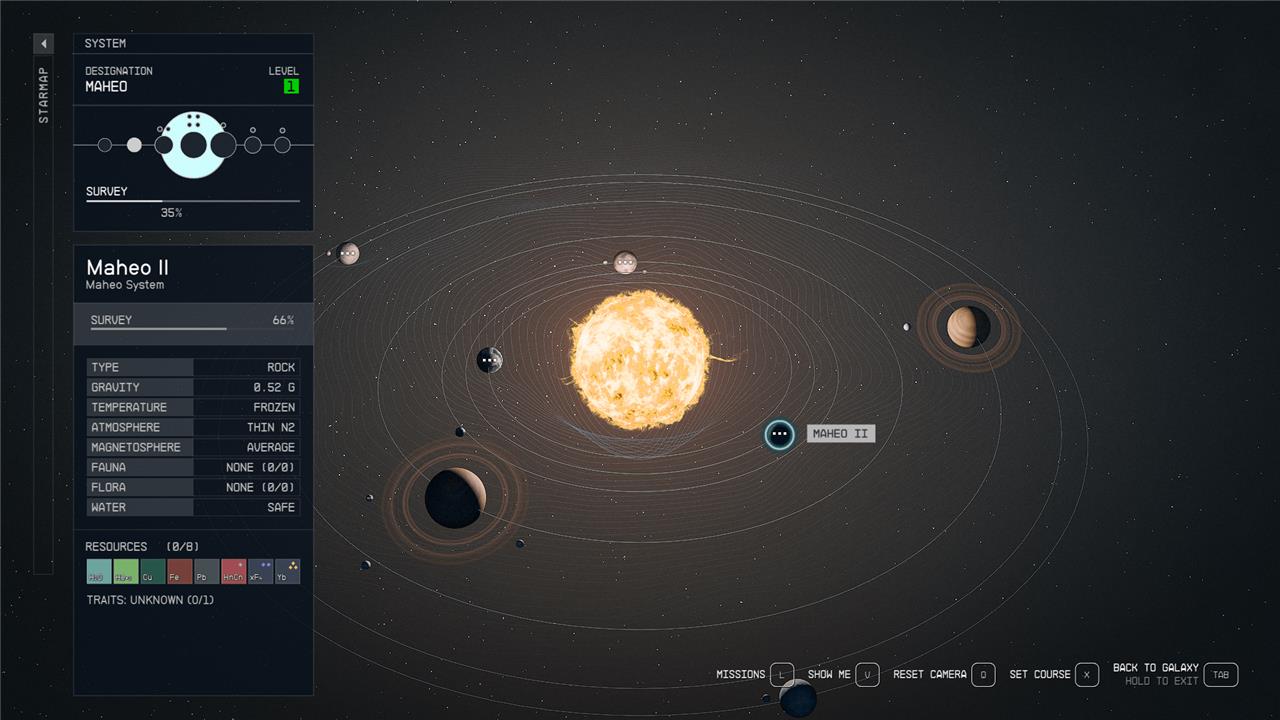Image resolution: width=1280 pixels, height=720 pixels.
Task: Reset Camera using the bottom prompt
Action: (x=983, y=675)
